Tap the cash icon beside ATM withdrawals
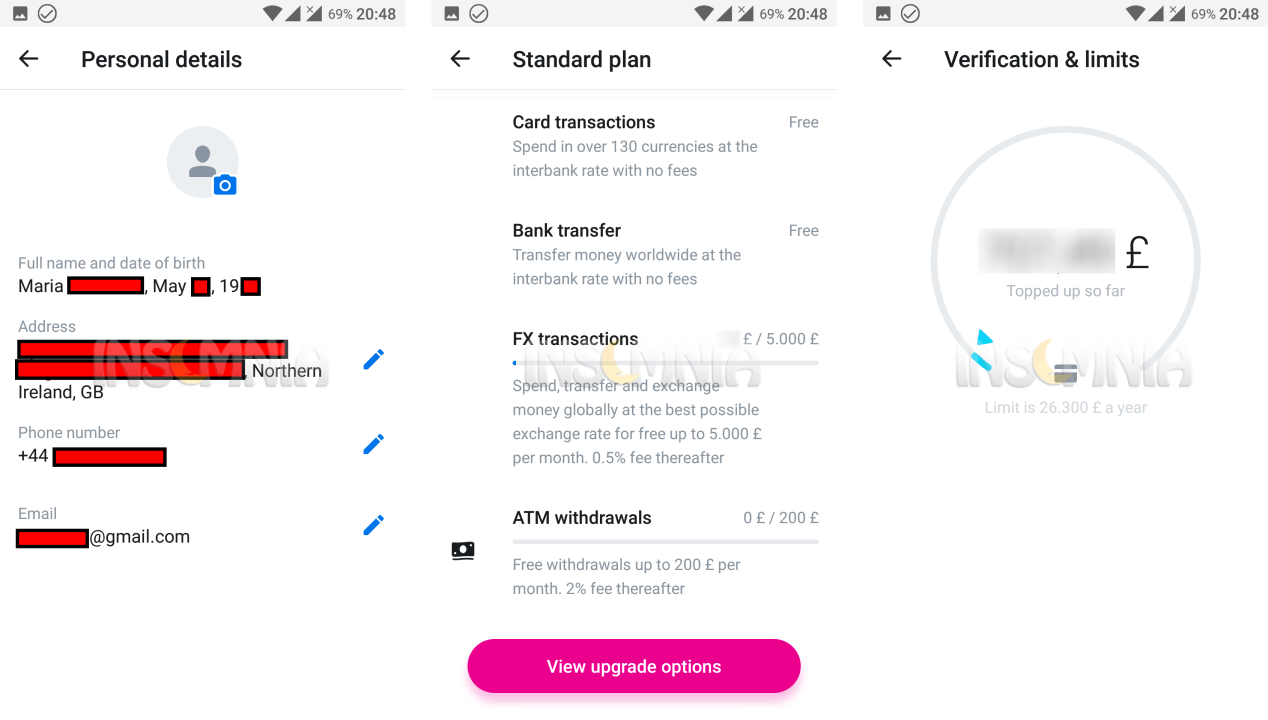Screen dimensions: 1268x720 [463, 550]
